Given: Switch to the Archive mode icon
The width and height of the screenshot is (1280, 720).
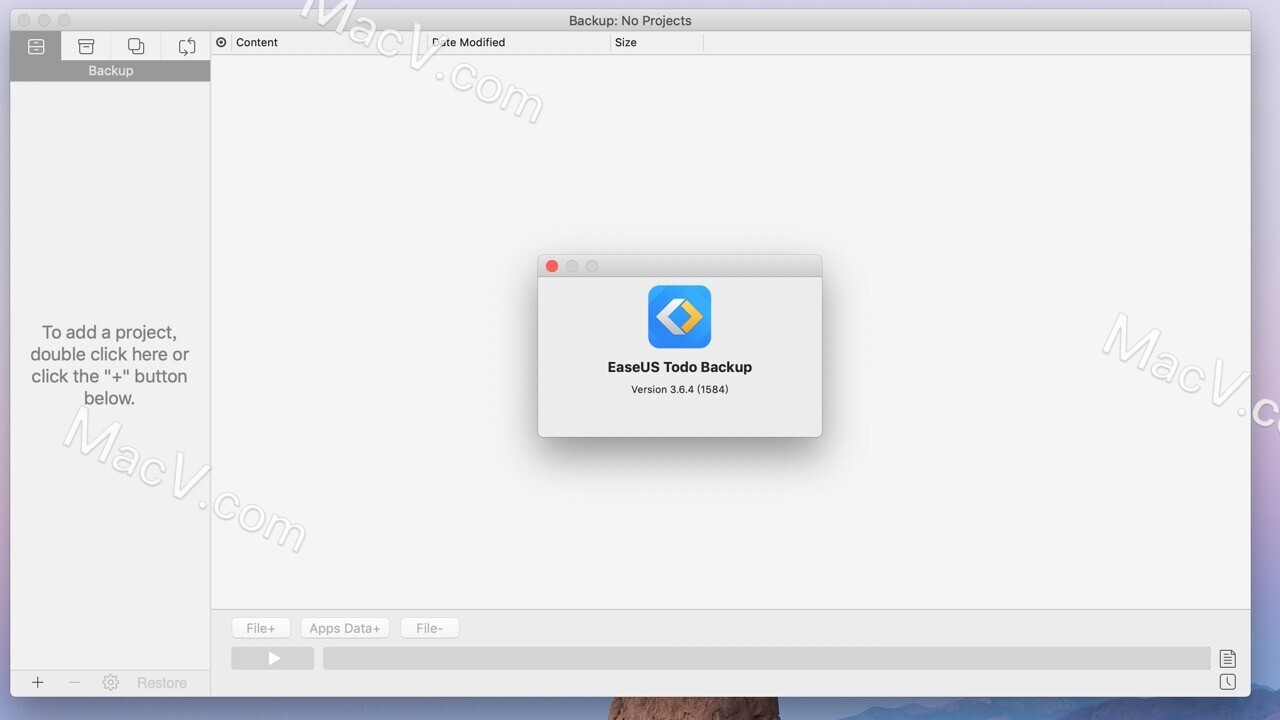Looking at the screenshot, I should click(x=86, y=46).
